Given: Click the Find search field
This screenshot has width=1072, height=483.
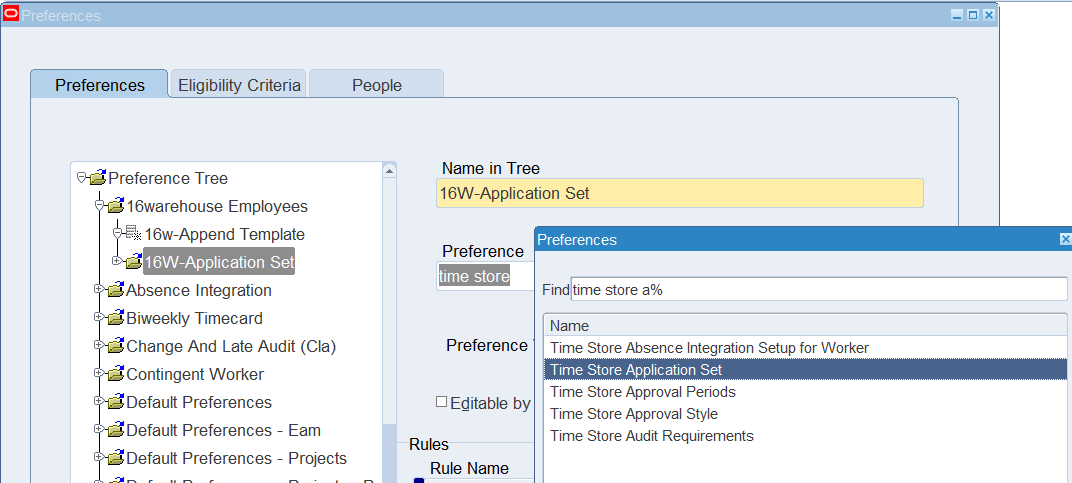Looking at the screenshot, I should coord(818,290).
